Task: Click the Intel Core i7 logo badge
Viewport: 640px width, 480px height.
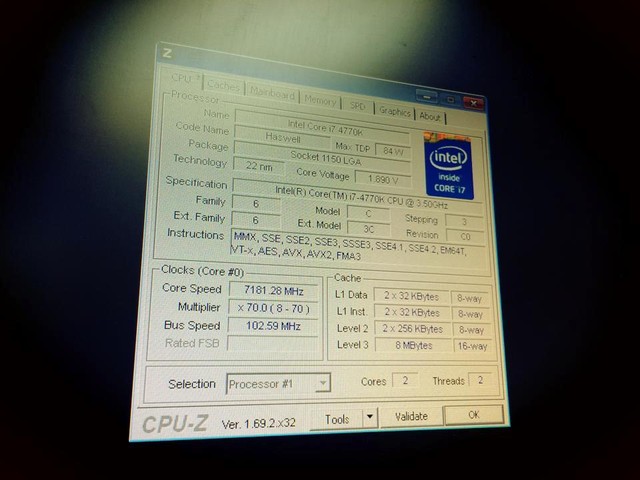Action: 449,166
